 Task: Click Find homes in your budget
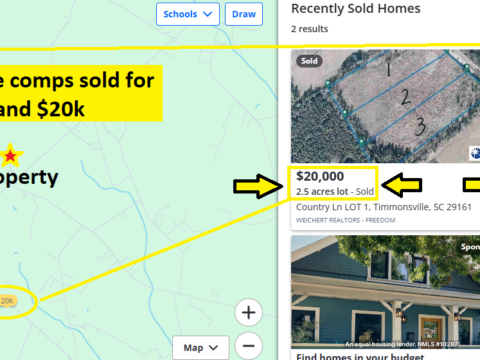coord(360,356)
